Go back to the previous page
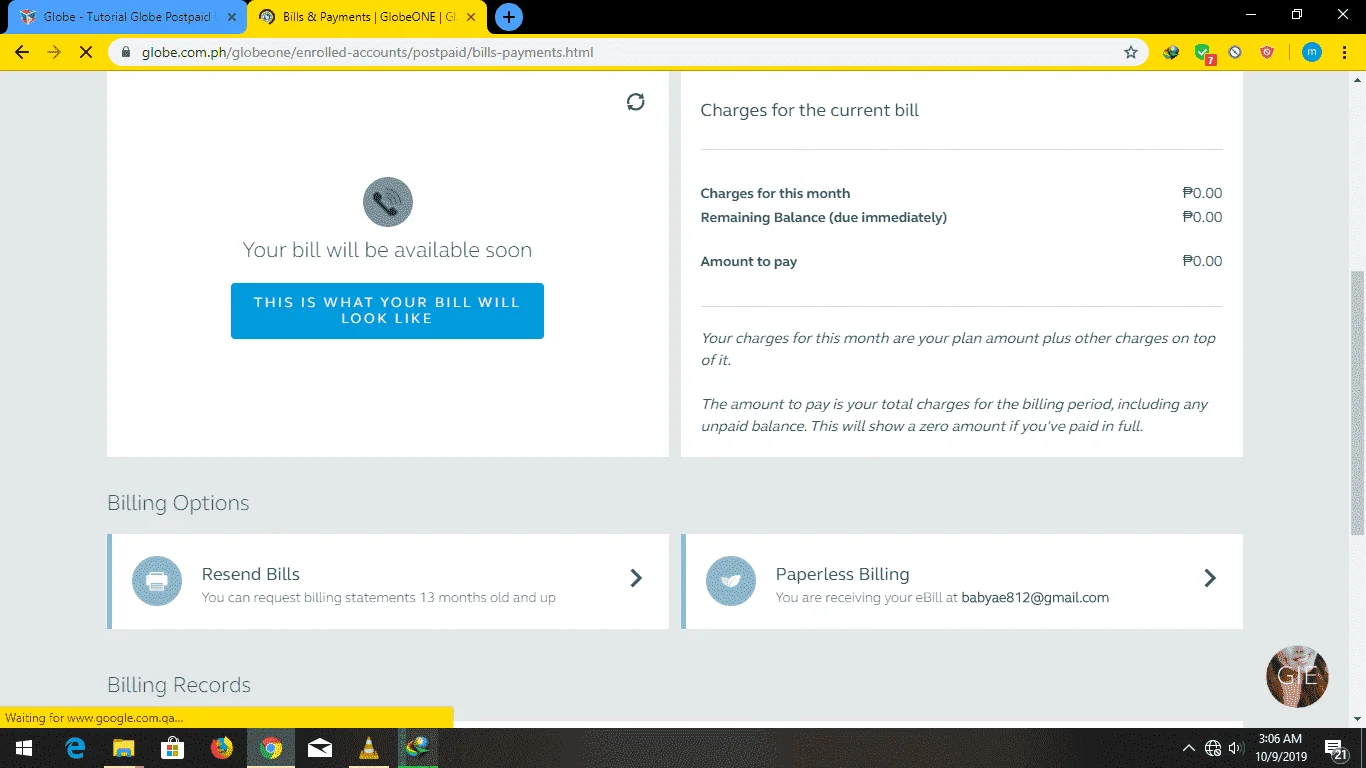This screenshot has height=768, width=1366. [22, 52]
